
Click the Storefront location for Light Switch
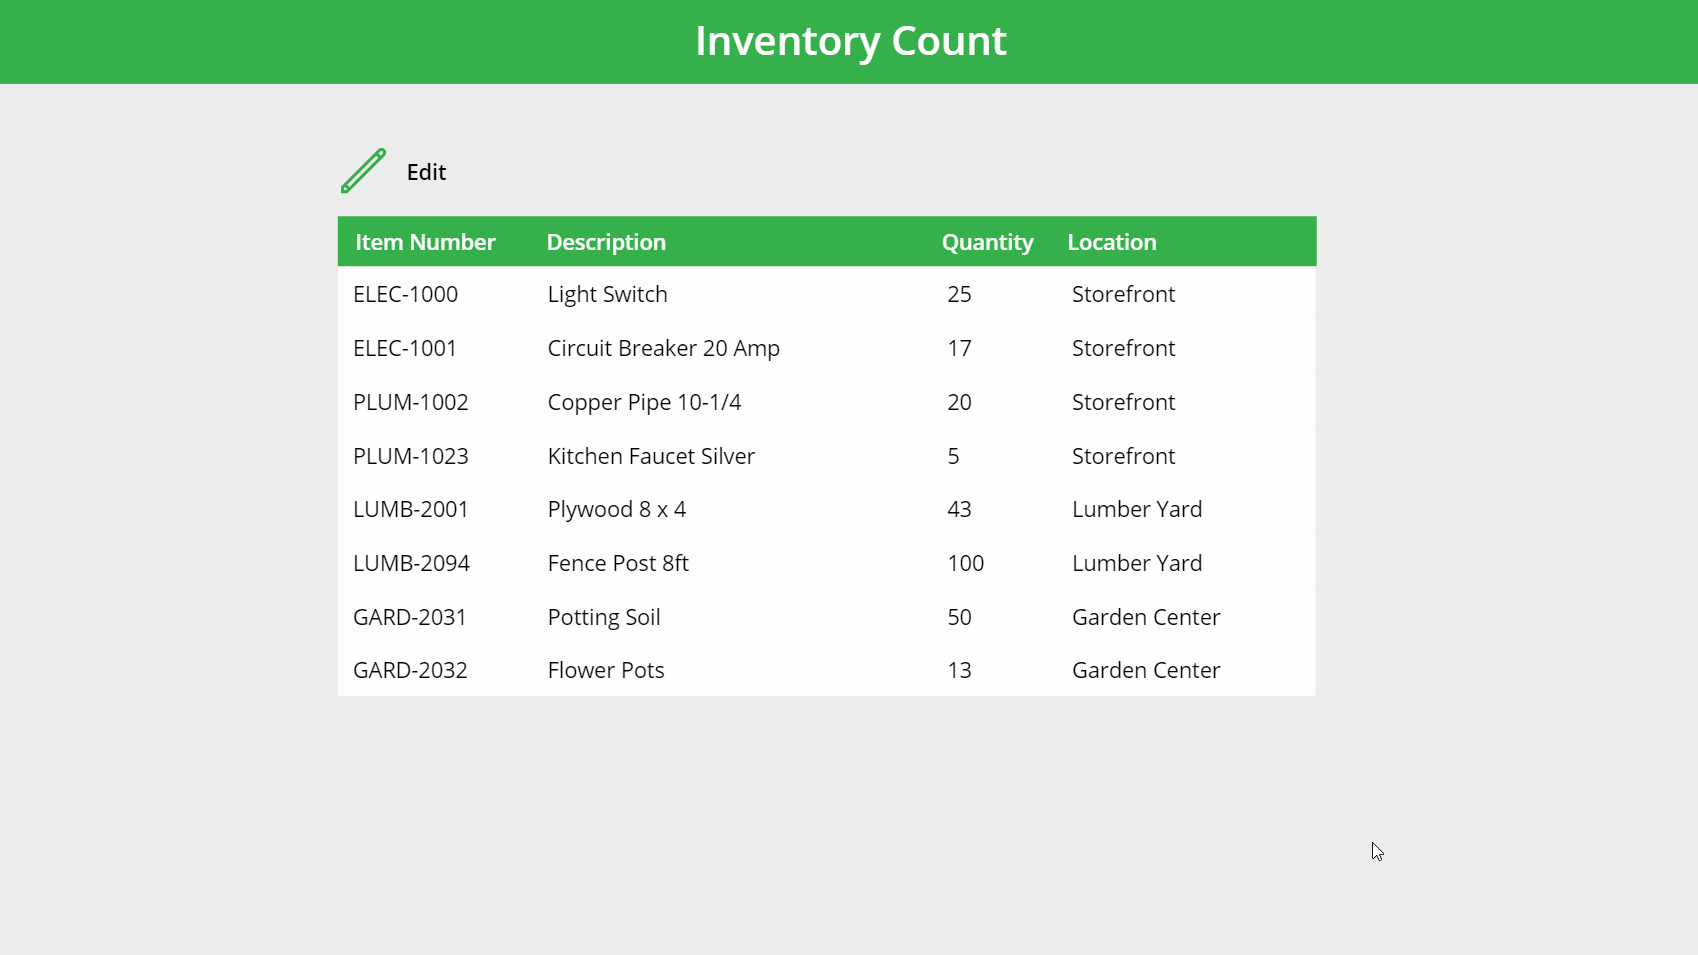coord(1123,294)
